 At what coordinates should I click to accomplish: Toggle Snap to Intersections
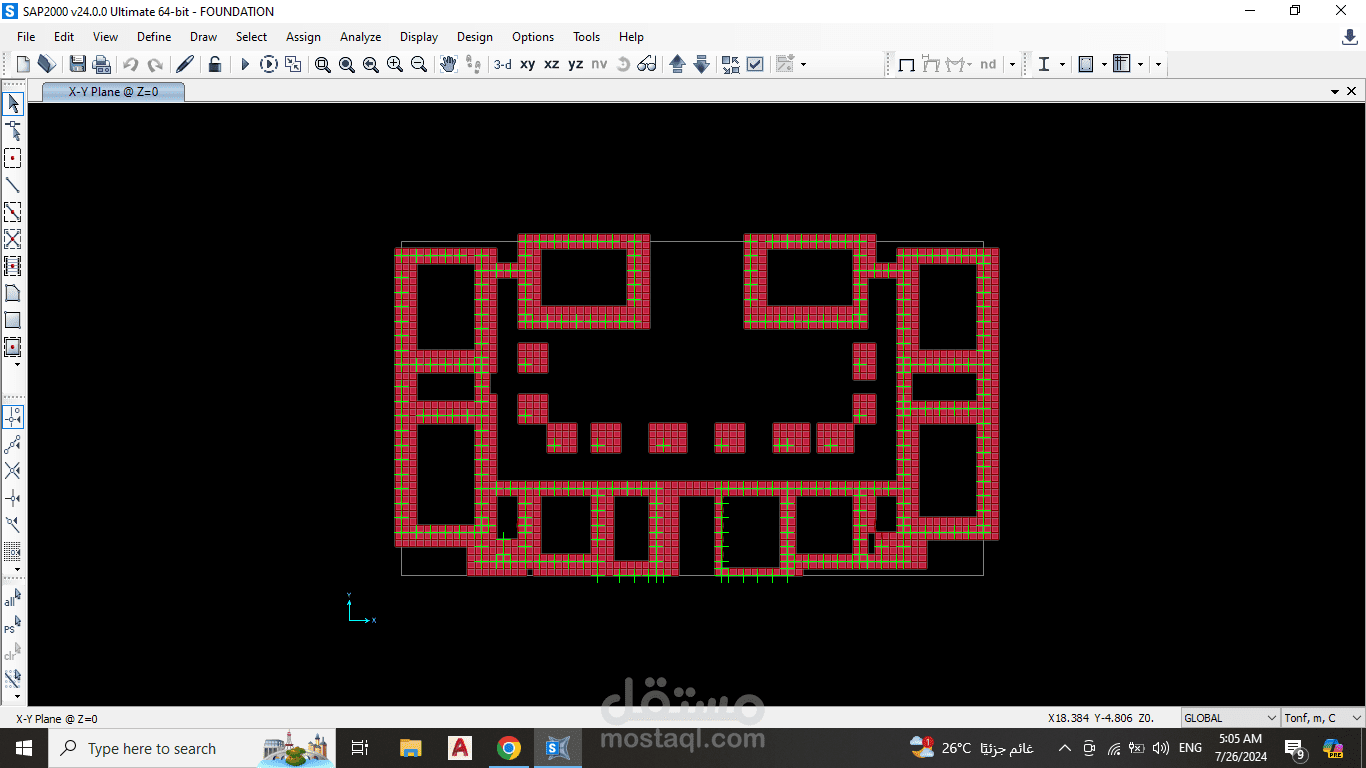[13, 471]
